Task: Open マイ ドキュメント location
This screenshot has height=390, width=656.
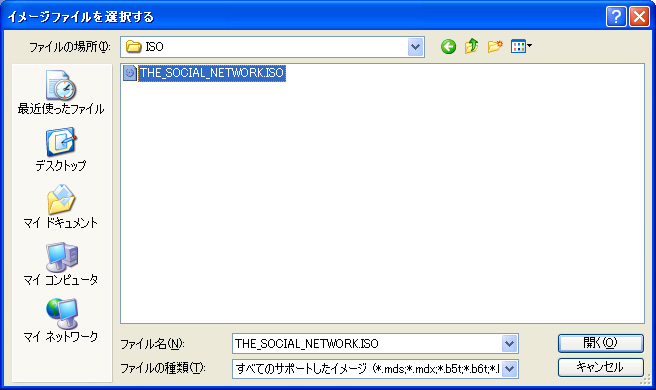Action: (x=61, y=207)
